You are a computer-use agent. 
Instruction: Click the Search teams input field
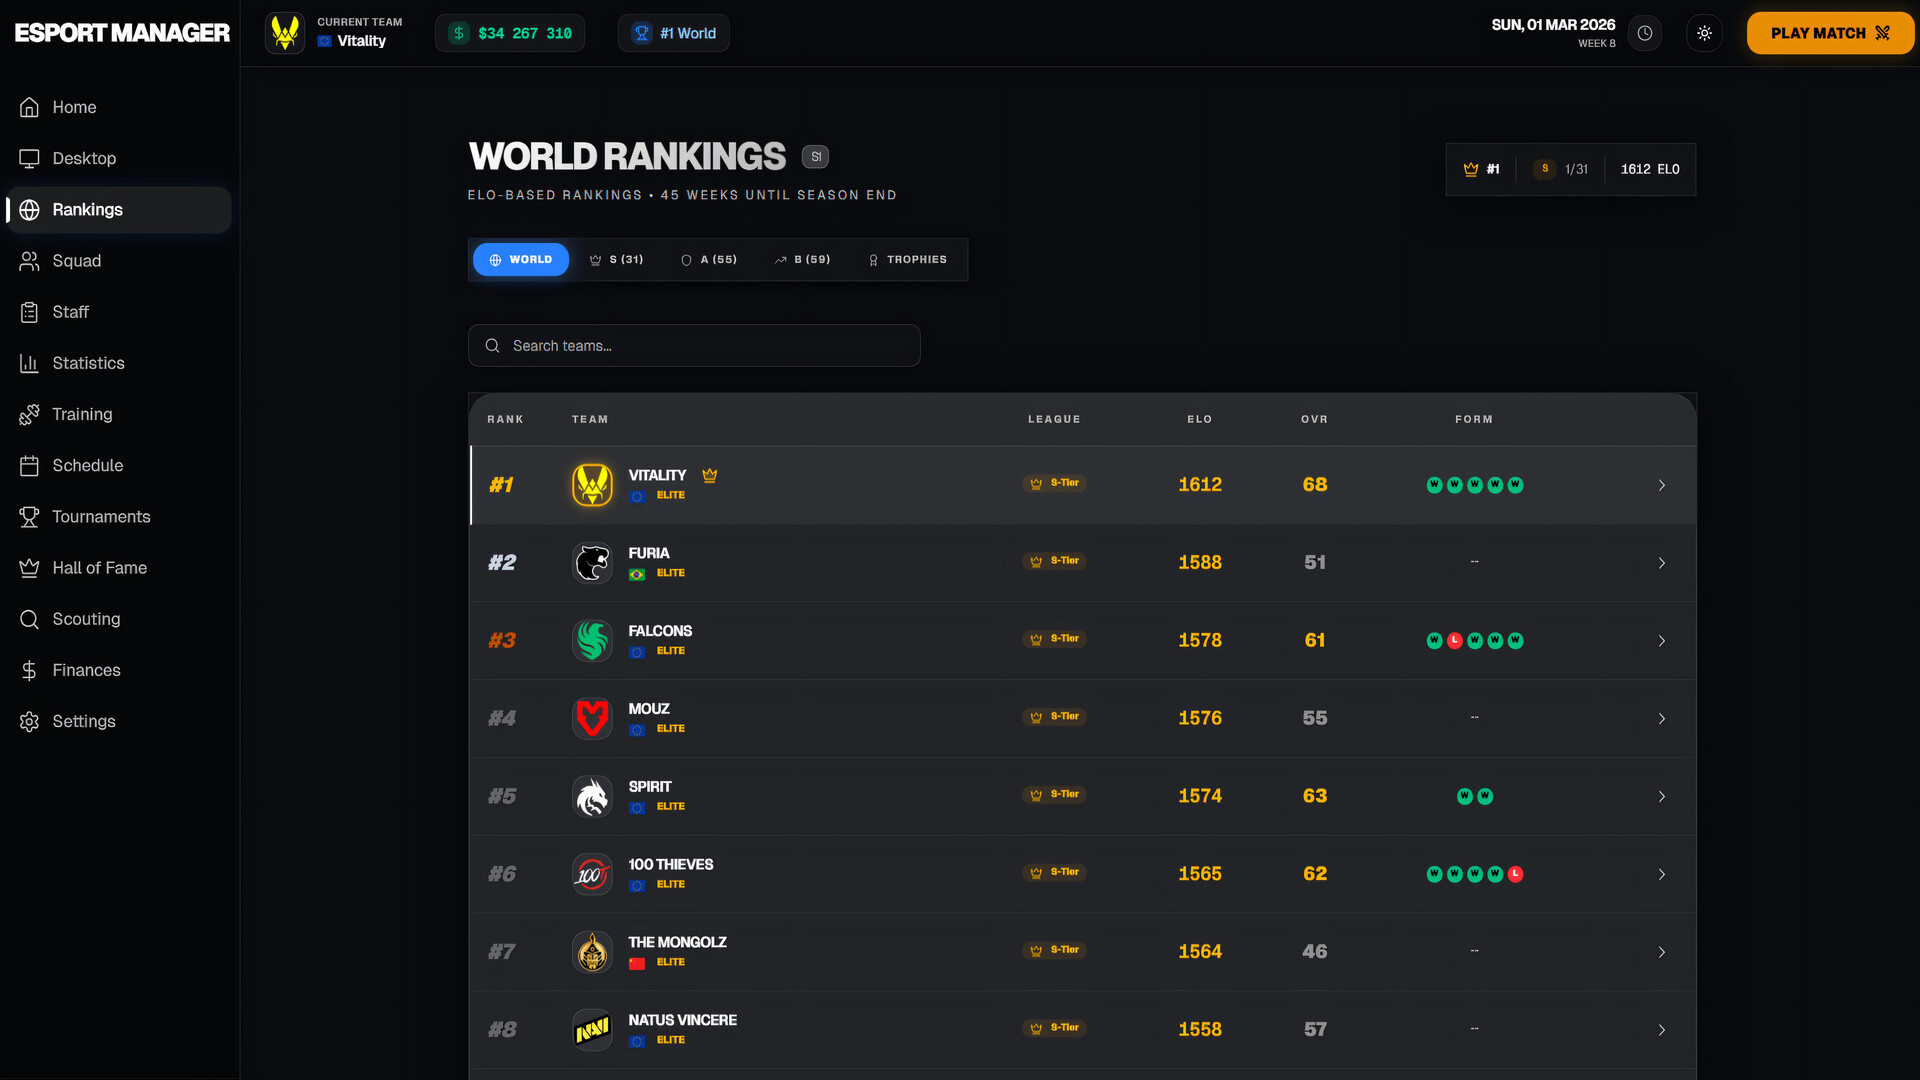pyautogui.click(x=694, y=345)
